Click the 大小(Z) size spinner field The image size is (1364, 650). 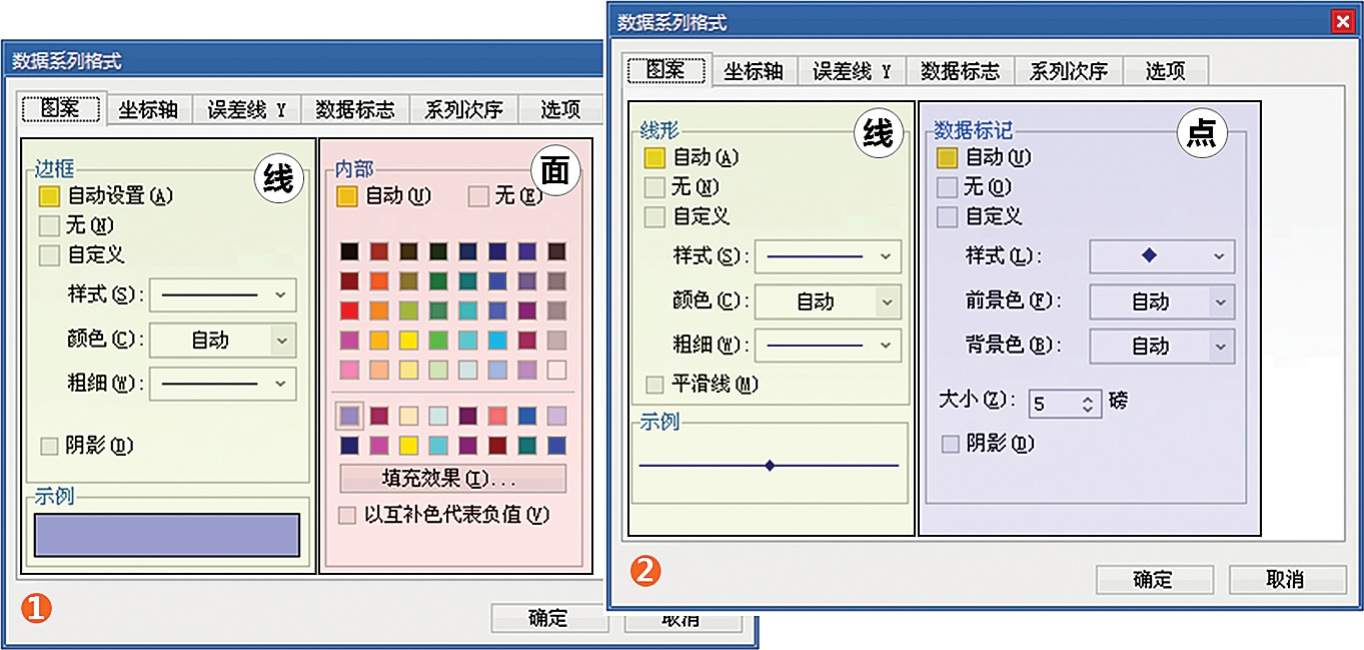click(x=1053, y=404)
